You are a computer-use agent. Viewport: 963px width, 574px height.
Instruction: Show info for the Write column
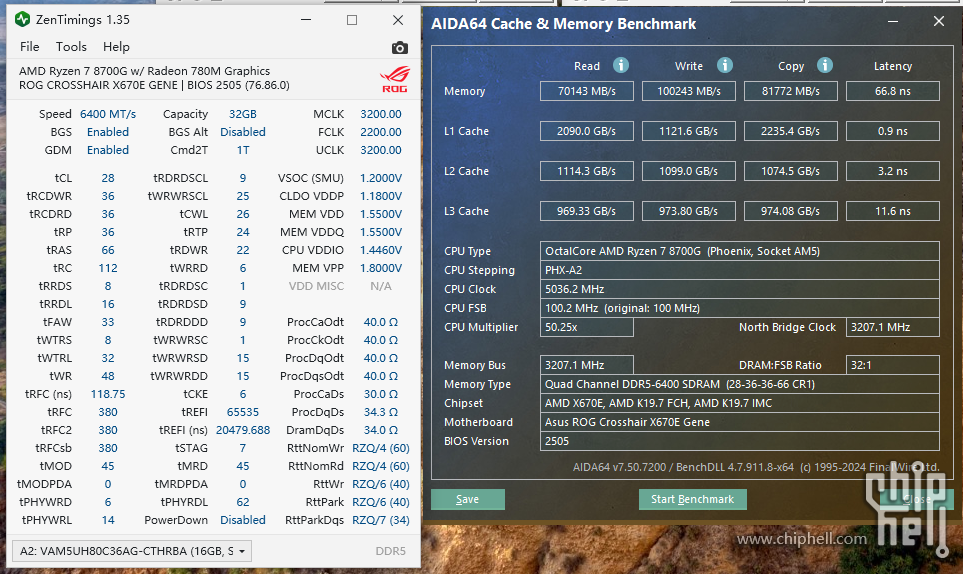coord(725,65)
